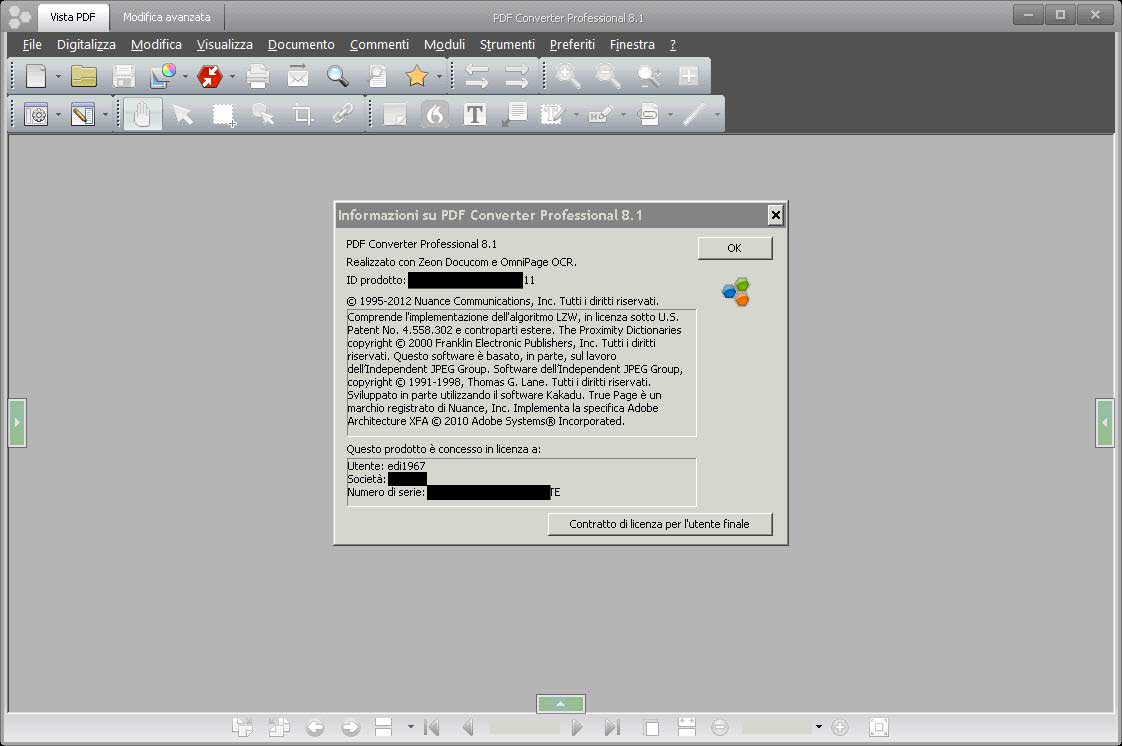Image resolution: width=1122 pixels, height=746 pixels.
Task: Open a file with the folder icon
Action: point(84,76)
